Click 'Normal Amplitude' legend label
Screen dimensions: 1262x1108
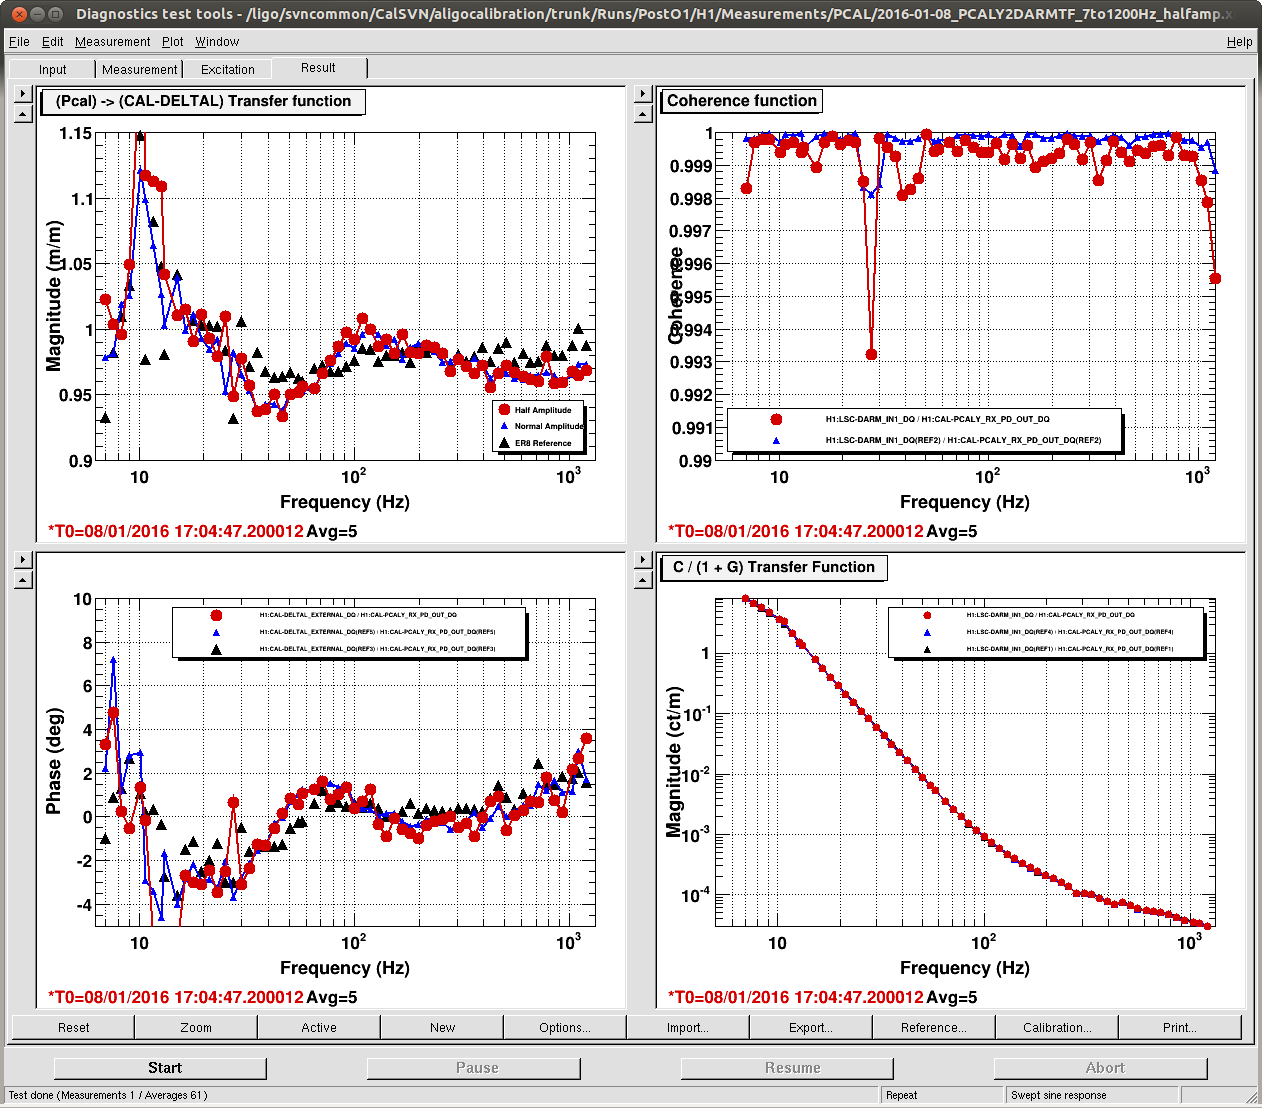(x=549, y=426)
